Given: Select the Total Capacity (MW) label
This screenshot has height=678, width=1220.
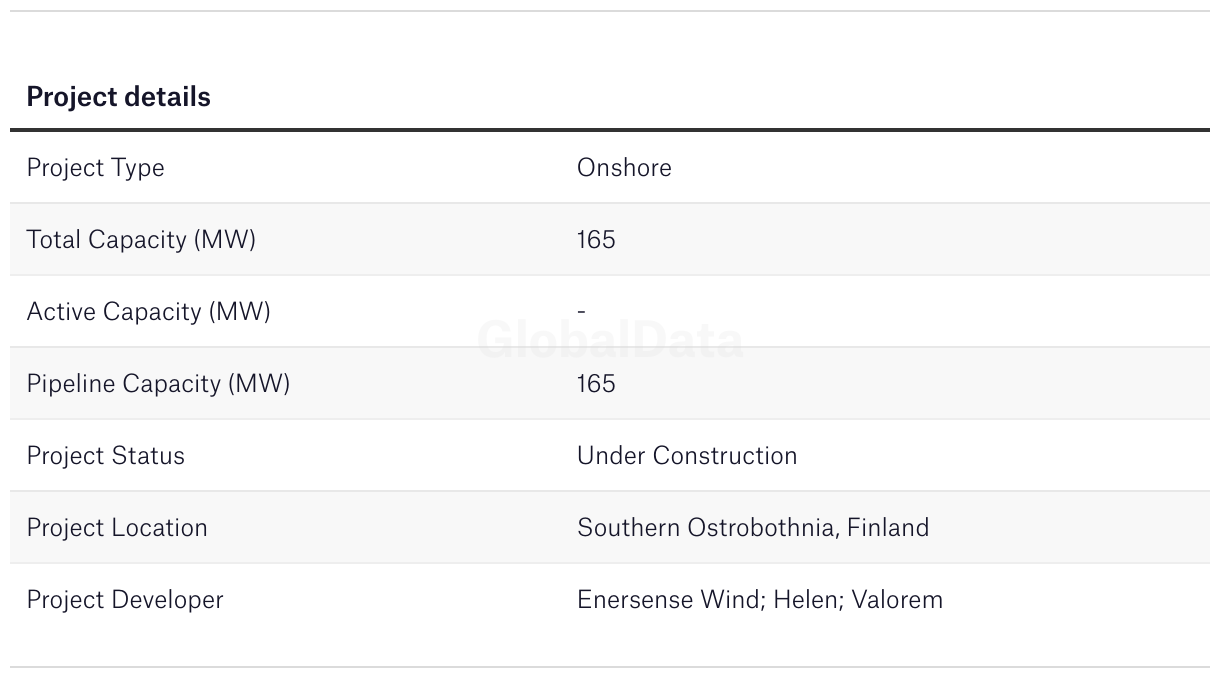Looking at the screenshot, I should click(141, 240).
